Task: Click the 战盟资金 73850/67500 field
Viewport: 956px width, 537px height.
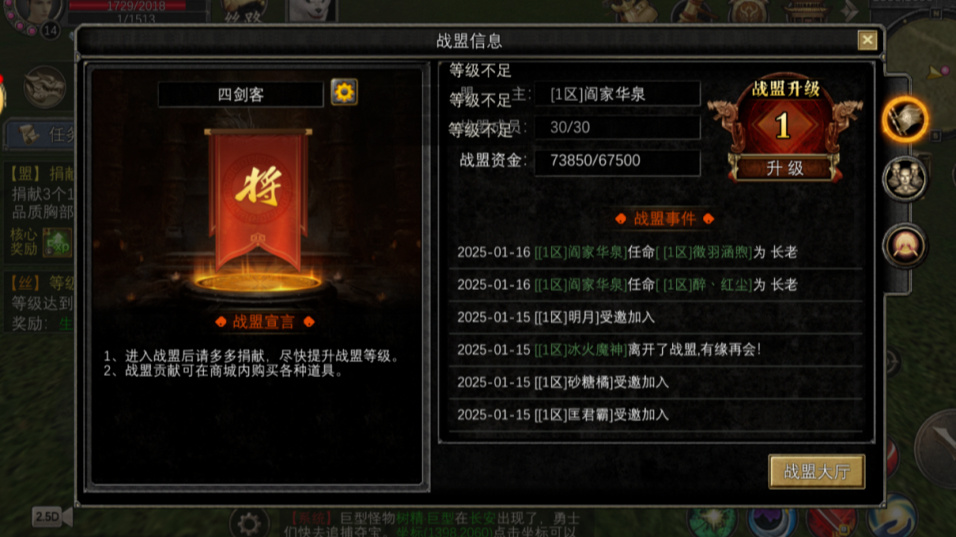Action: (617, 161)
